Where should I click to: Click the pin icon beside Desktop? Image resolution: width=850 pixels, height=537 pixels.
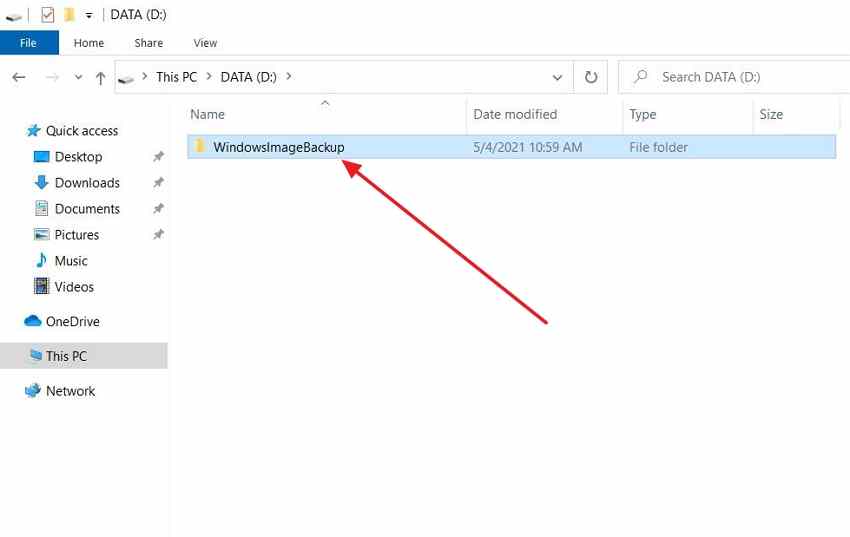158,157
